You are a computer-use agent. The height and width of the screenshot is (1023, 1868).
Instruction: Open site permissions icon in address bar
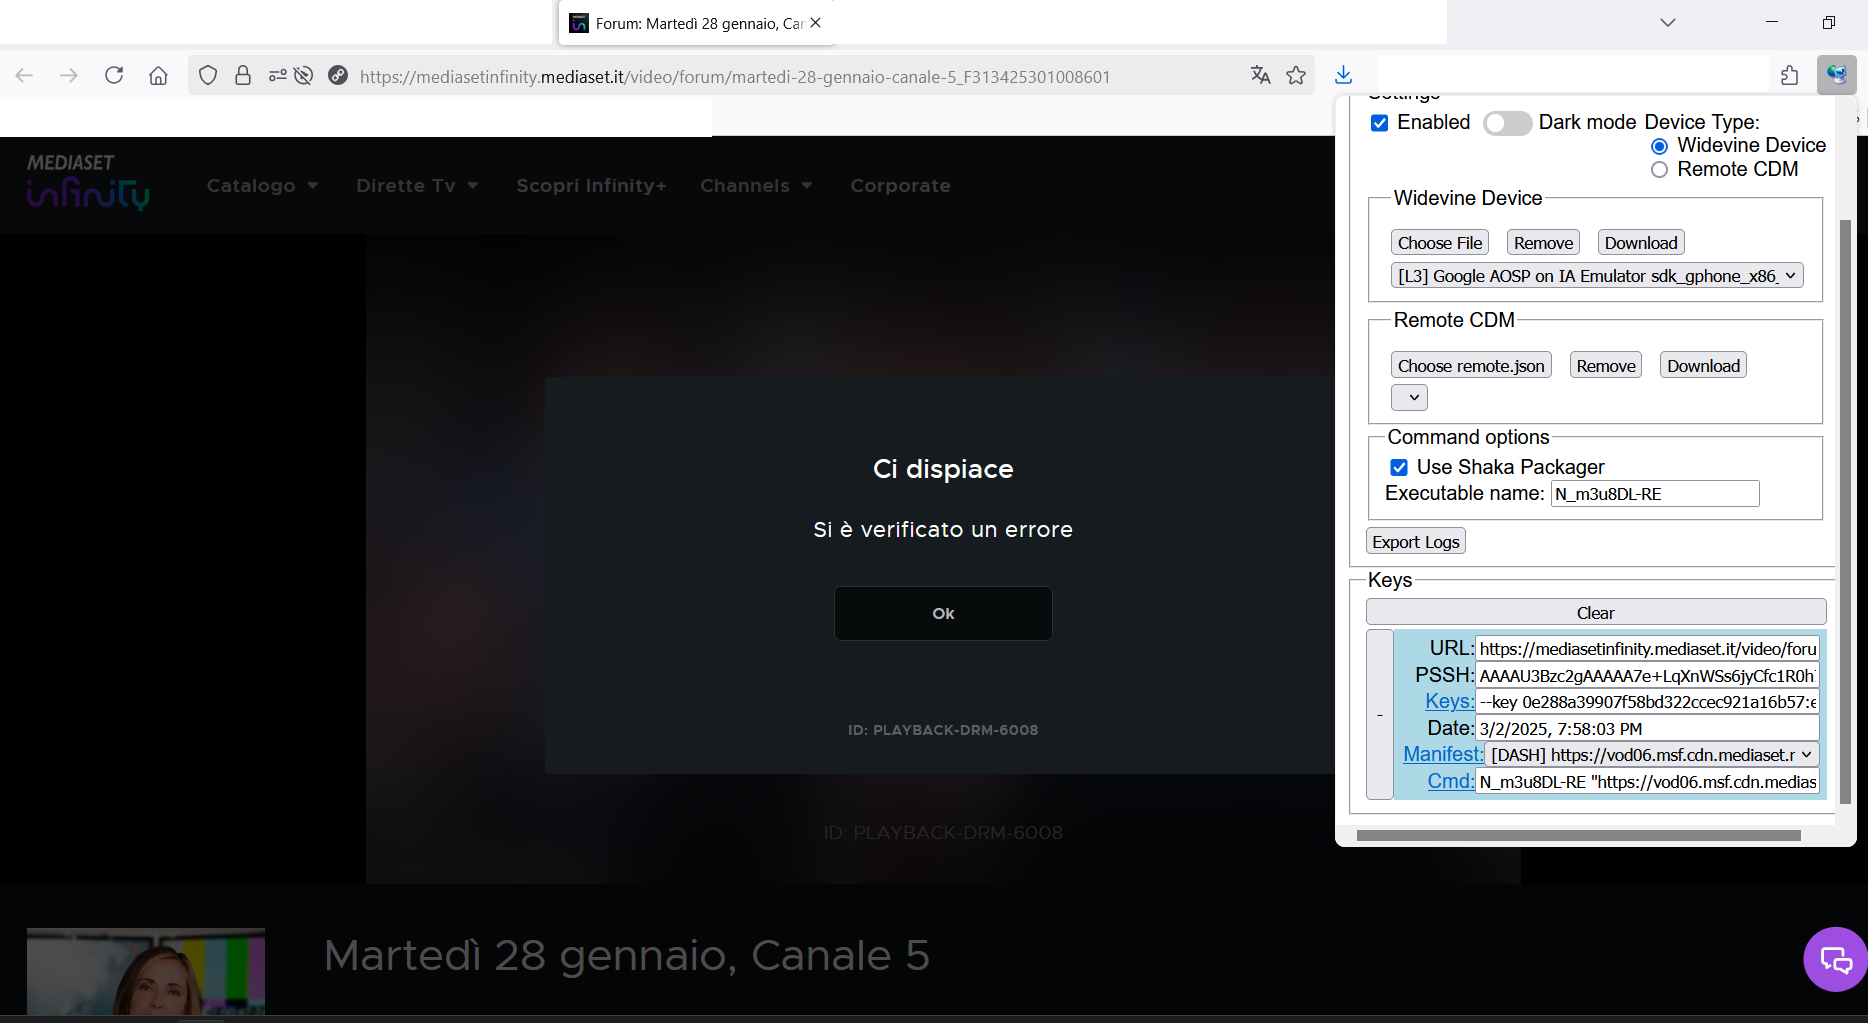pyautogui.click(x=277, y=76)
